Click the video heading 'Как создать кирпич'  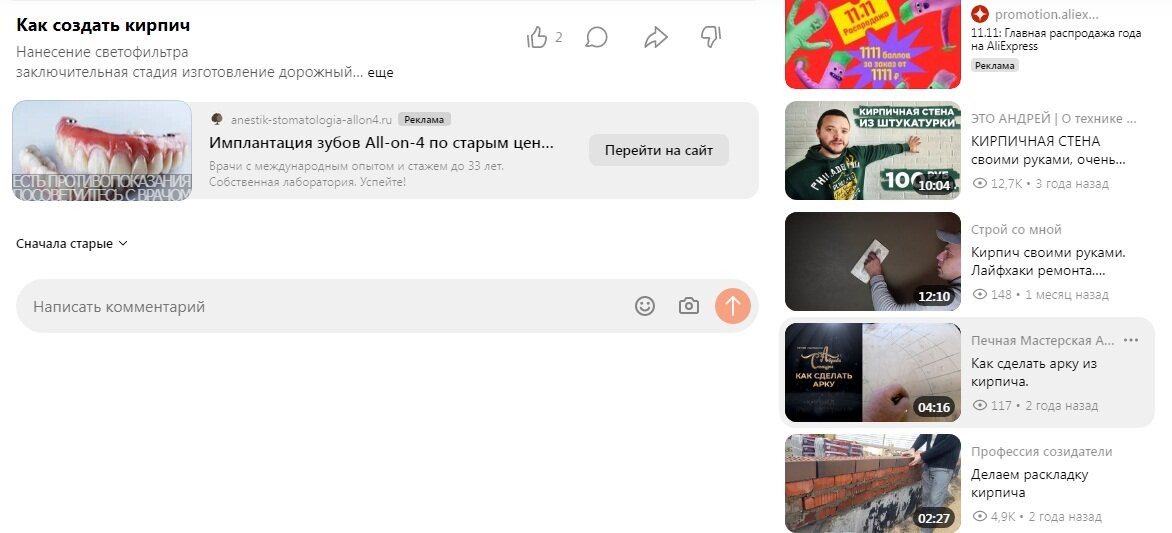[x=103, y=25]
